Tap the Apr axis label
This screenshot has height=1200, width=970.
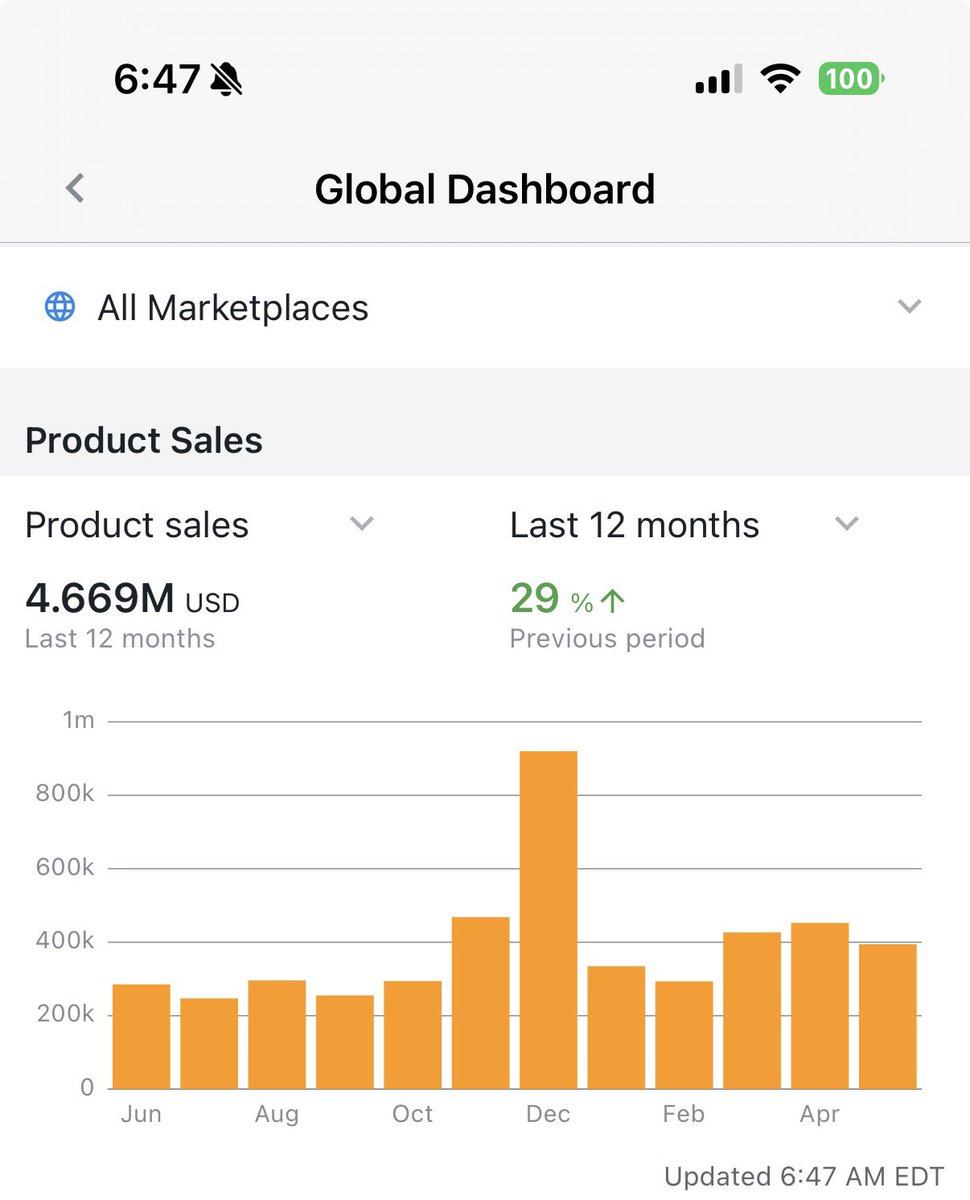(820, 1114)
